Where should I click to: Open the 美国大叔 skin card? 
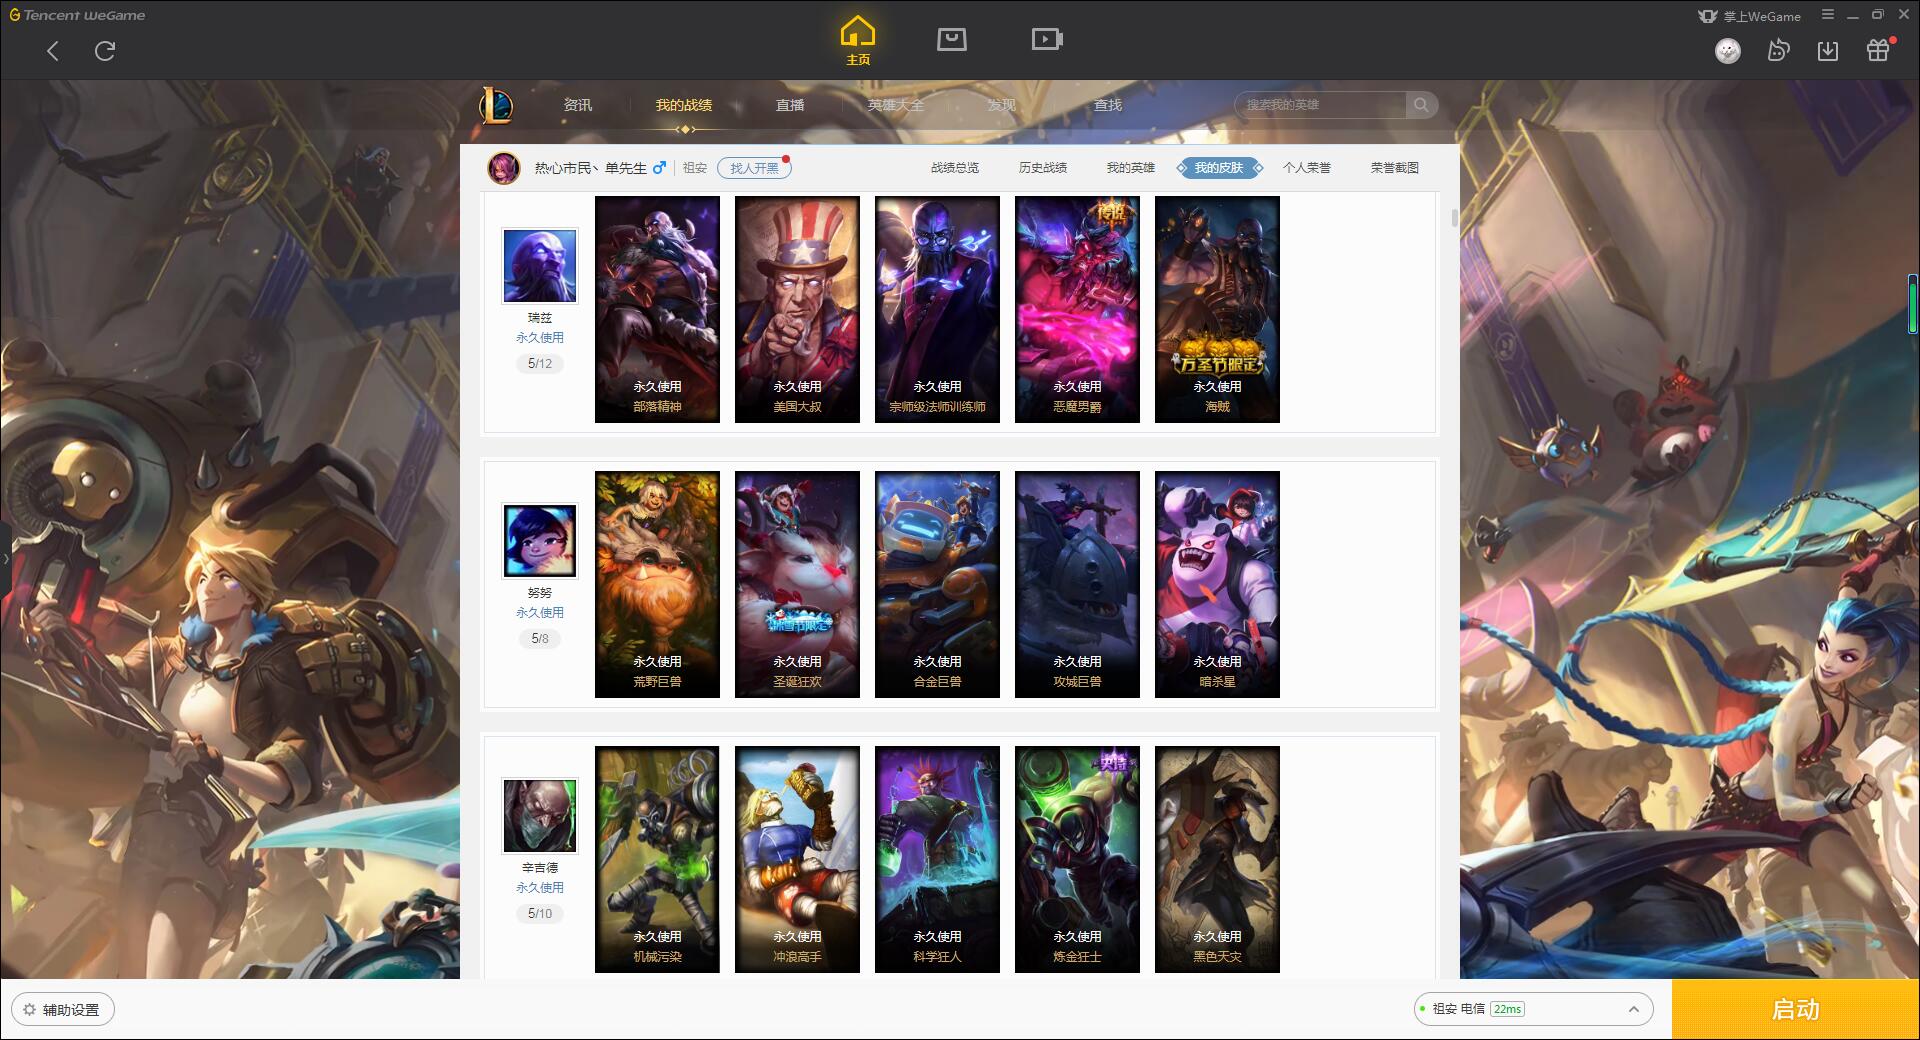click(797, 309)
